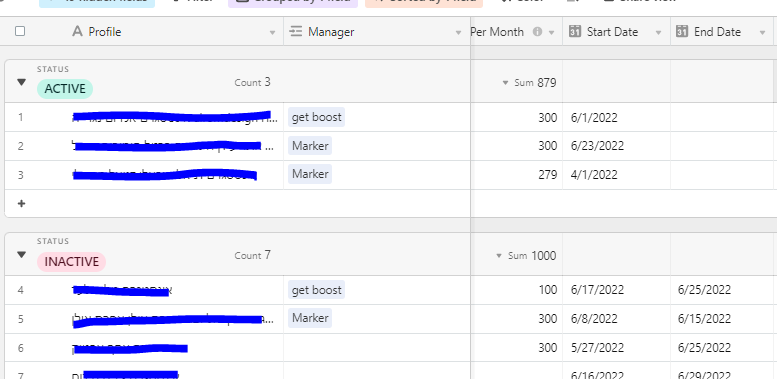
Task: Click the 4/1/2022 start date cell
Action: point(616,175)
